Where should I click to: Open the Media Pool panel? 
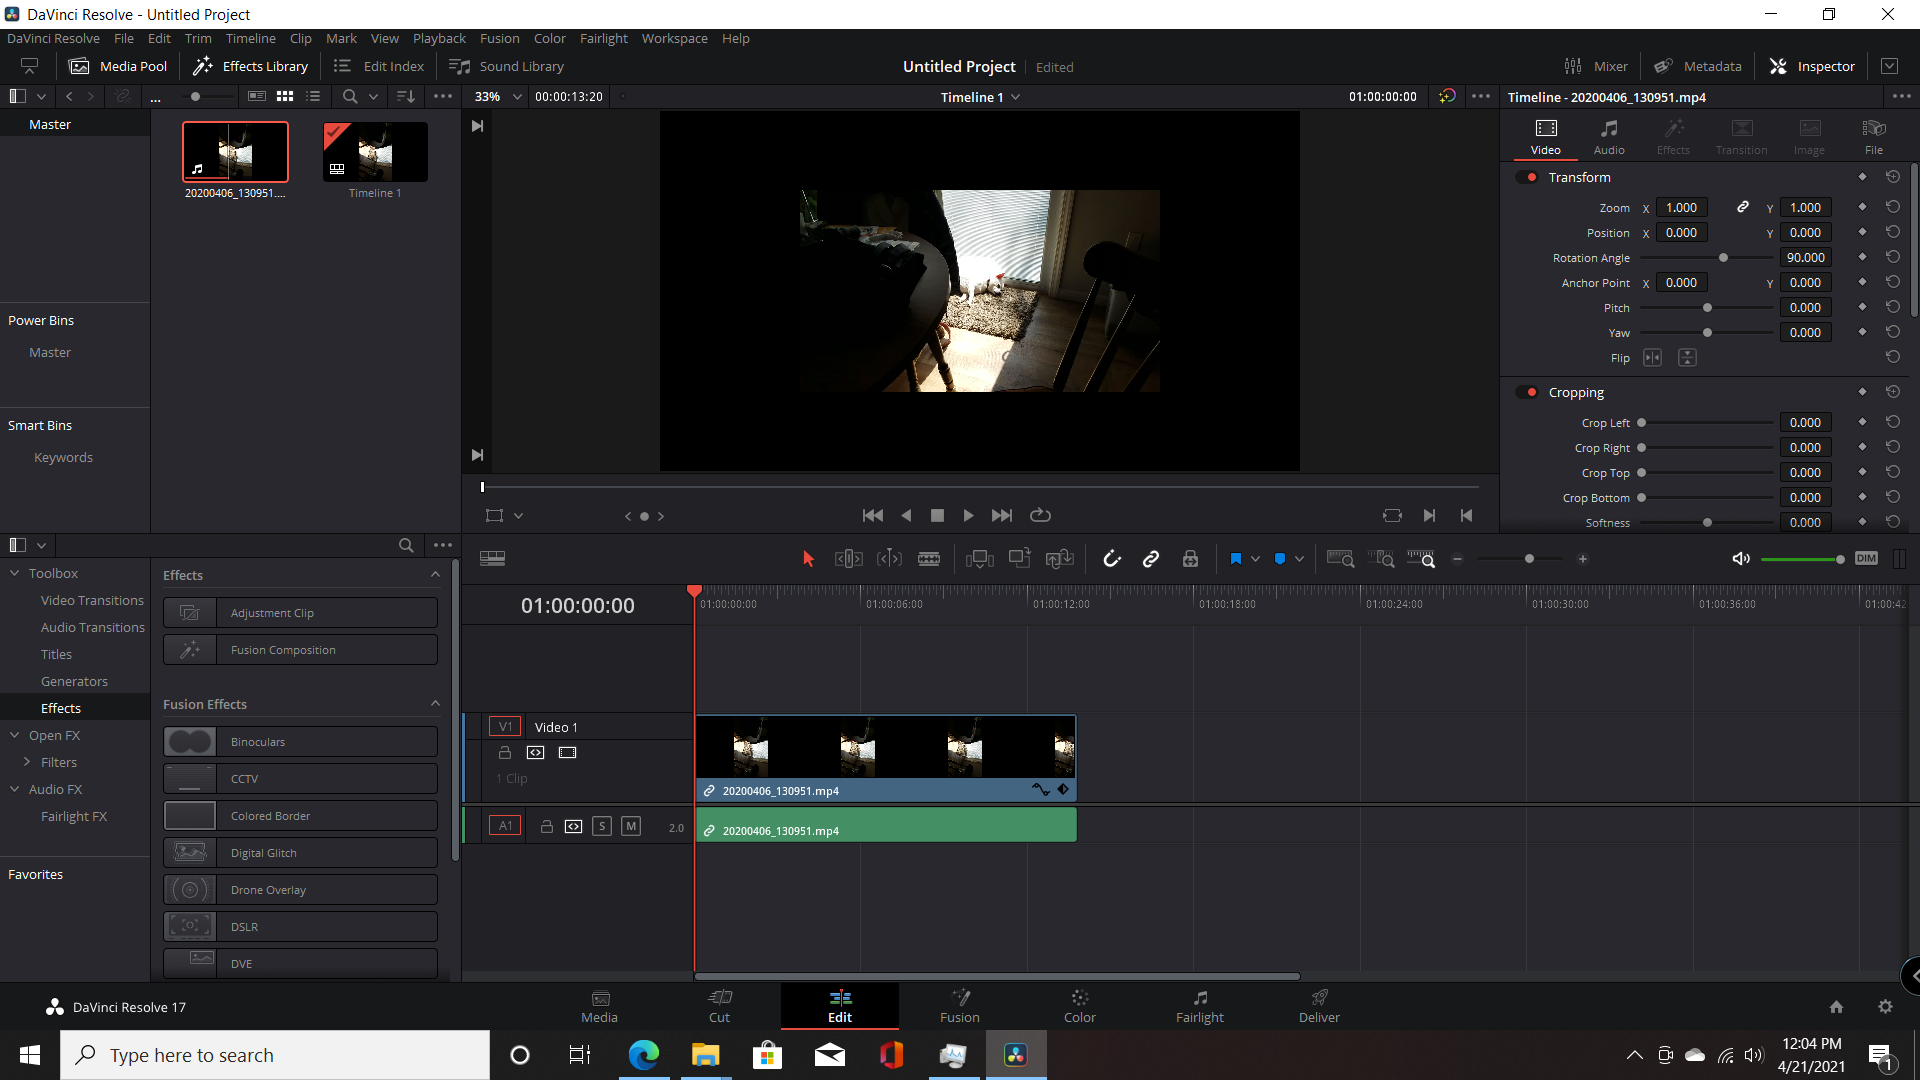coord(118,66)
